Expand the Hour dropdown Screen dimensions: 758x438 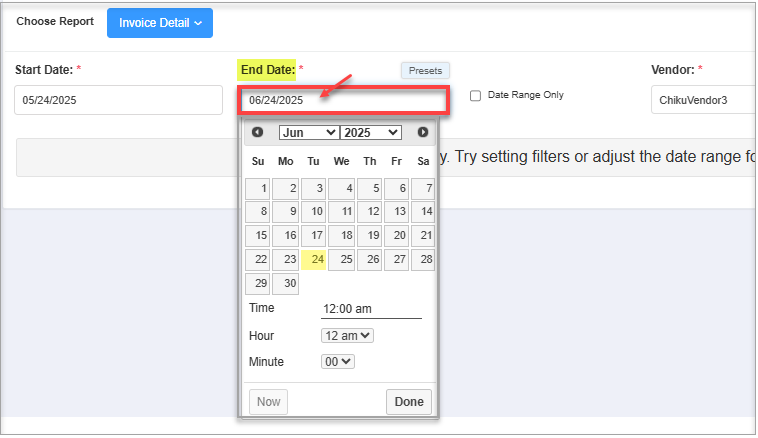coord(347,336)
